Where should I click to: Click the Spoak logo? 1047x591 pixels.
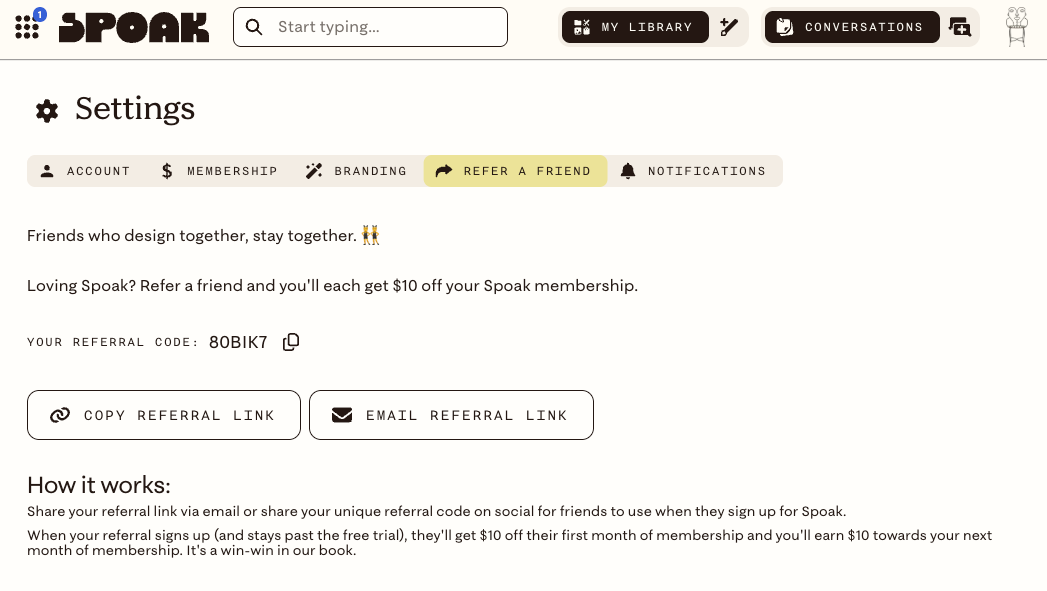point(134,27)
